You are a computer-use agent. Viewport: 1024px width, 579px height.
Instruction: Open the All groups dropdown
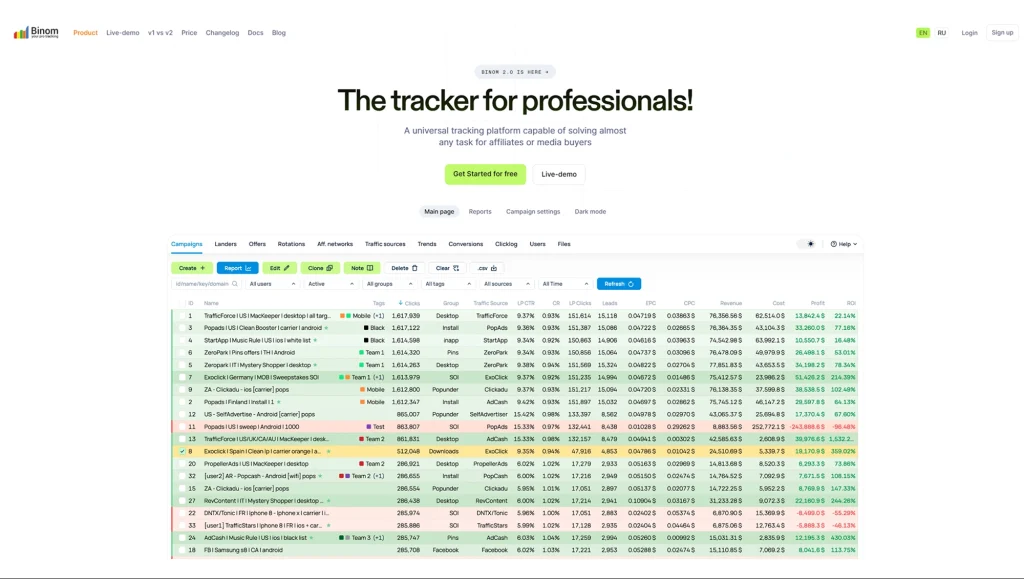point(390,284)
